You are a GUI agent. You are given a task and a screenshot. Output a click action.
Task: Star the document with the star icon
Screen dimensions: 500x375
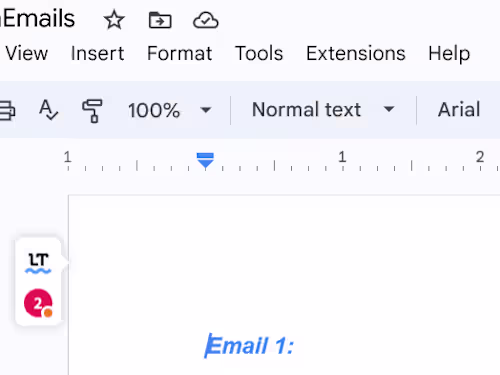(114, 20)
